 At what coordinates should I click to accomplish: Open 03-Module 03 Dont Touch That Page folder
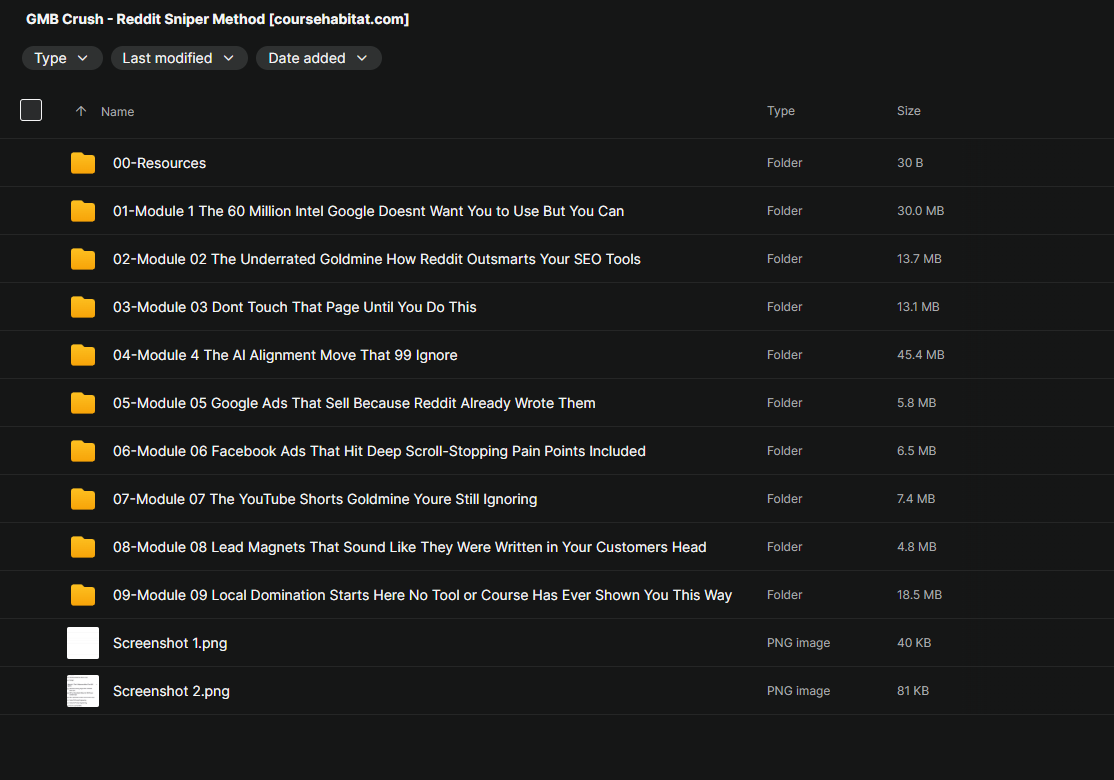(x=294, y=307)
